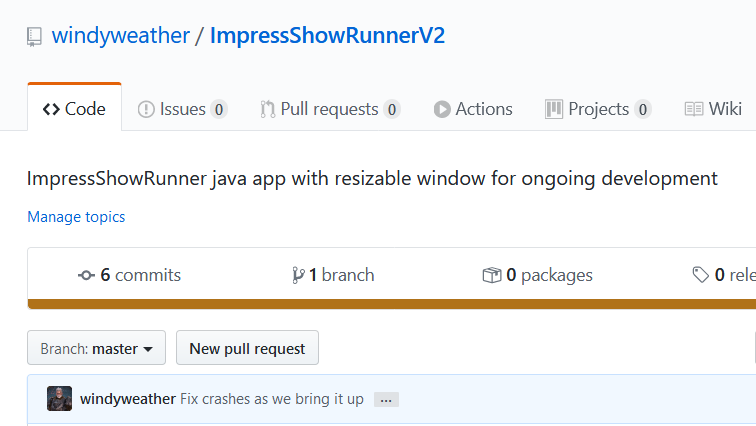
Task: Go to the Pull requests tab
Action: (x=330, y=109)
